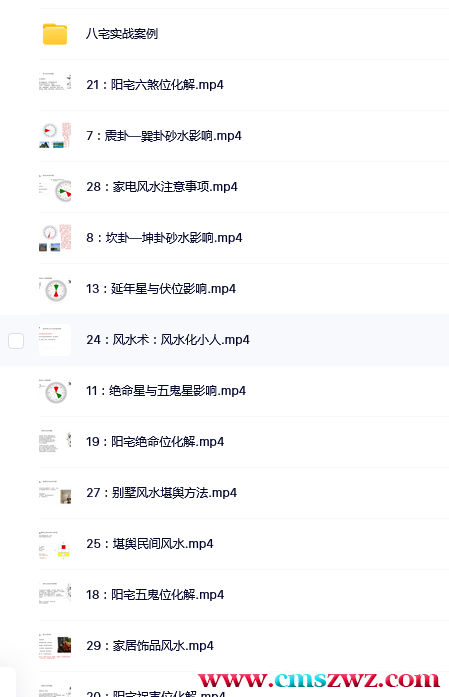Click thumbnail of 28：家电风水注意事项.mp4
The height and width of the screenshot is (697, 449).
pos(55,187)
